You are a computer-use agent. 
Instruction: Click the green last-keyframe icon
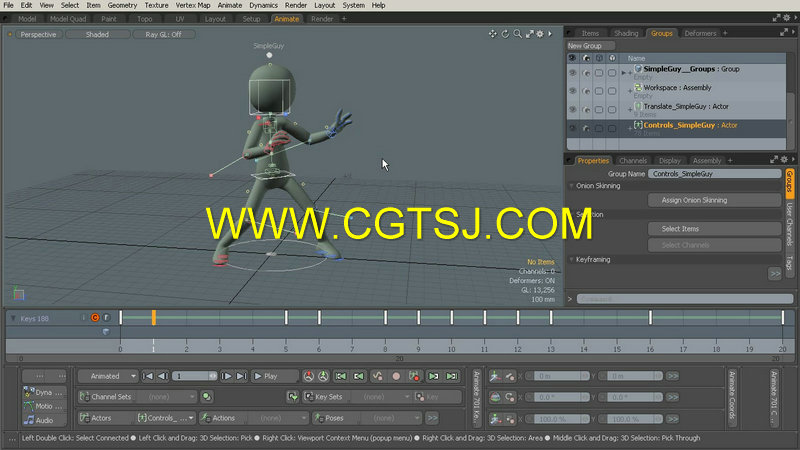pyautogui.click(x=452, y=377)
